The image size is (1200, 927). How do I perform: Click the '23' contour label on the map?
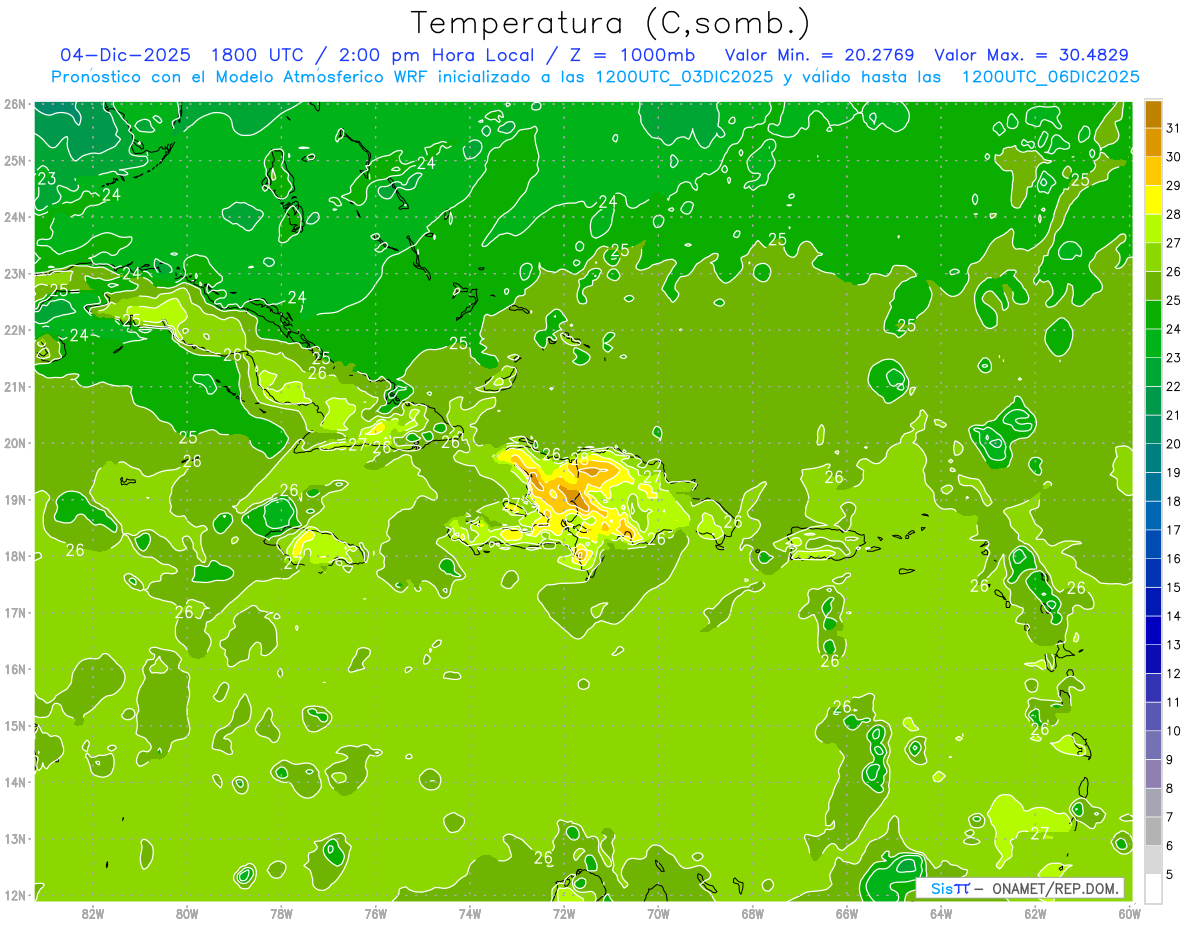point(46,179)
